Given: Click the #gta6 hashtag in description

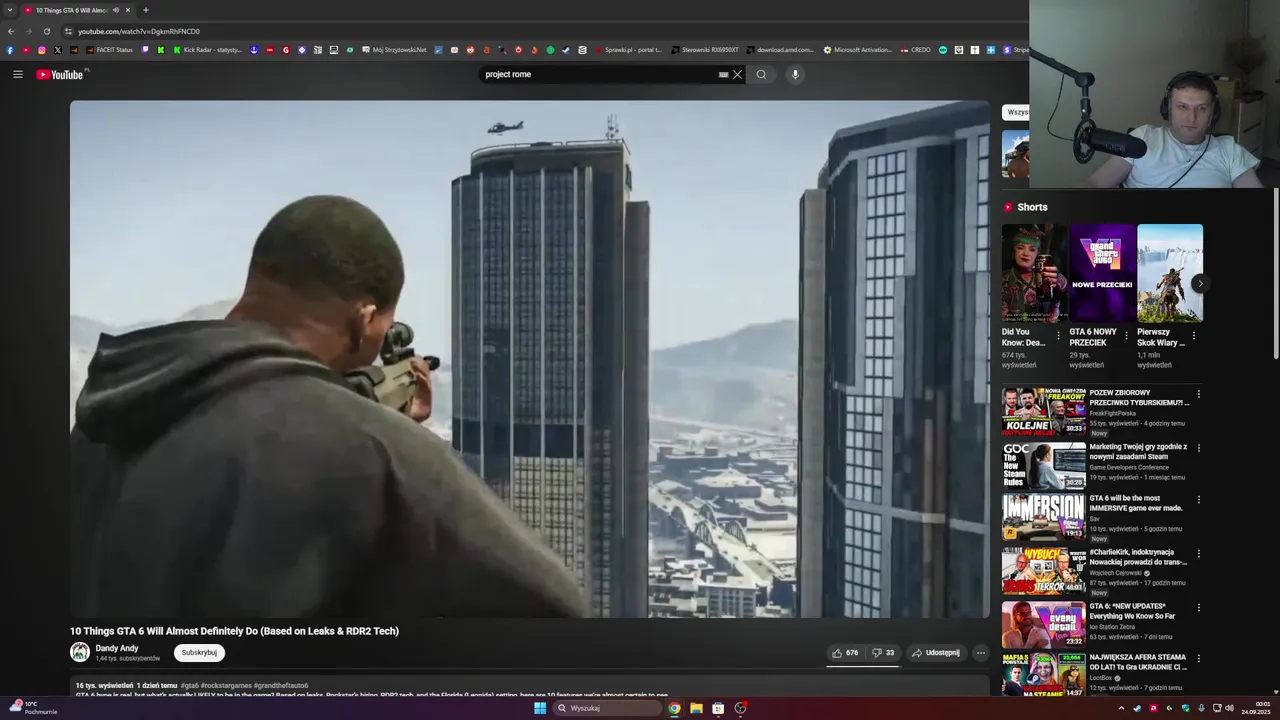Looking at the screenshot, I should click(x=189, y=686).
